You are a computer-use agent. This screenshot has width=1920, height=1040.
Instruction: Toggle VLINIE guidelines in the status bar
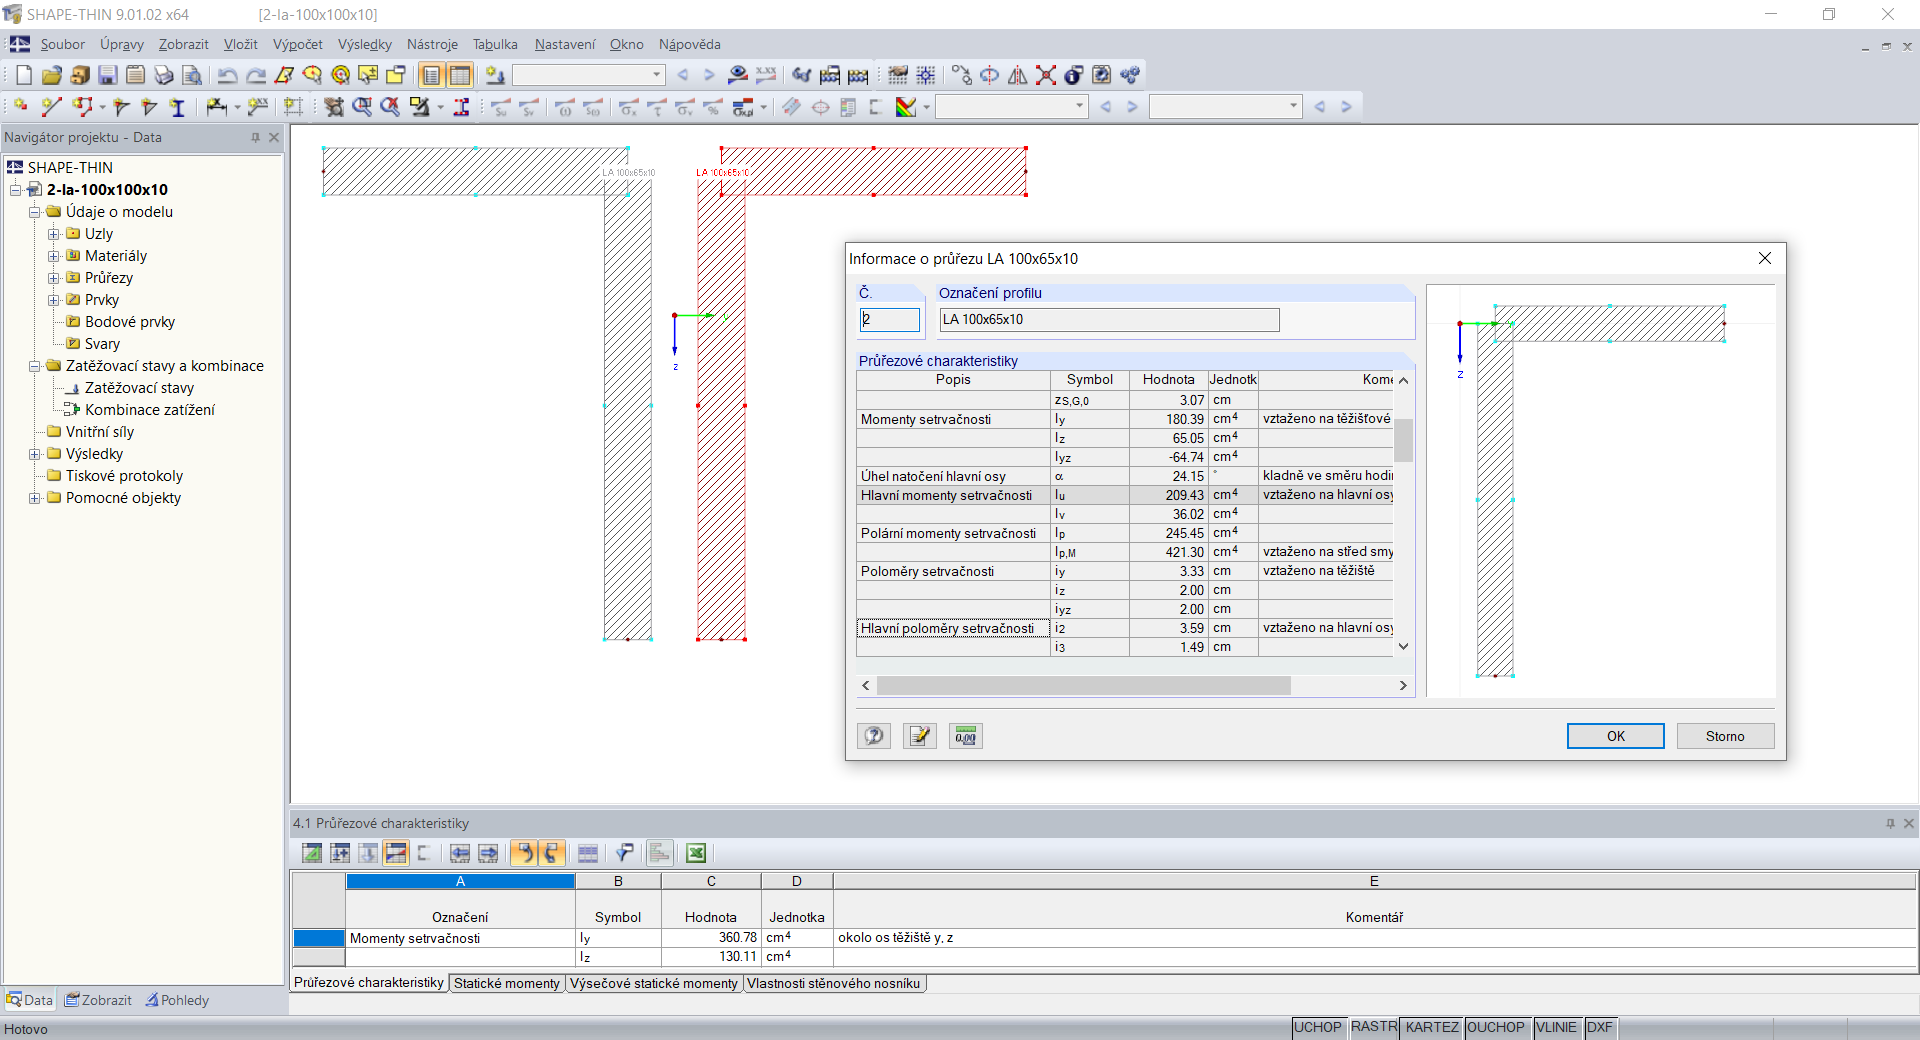(1556, 1027)
